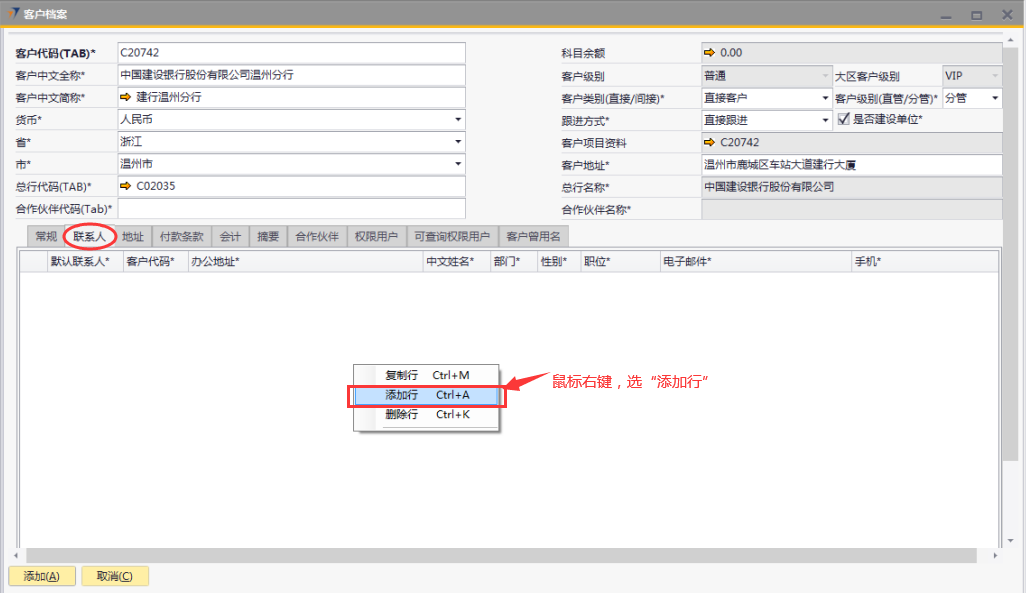Viewport: 1026px width, 593px height.
Task: Click the orange arrow link beside 建行温州分行
Action: tap(126, 98)
